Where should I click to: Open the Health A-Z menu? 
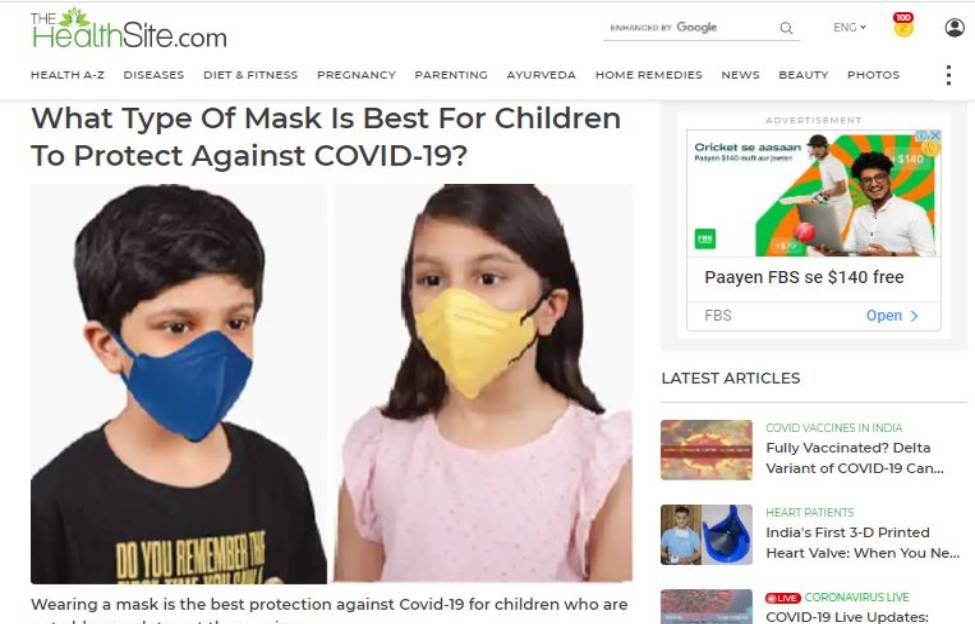point(67,75)
